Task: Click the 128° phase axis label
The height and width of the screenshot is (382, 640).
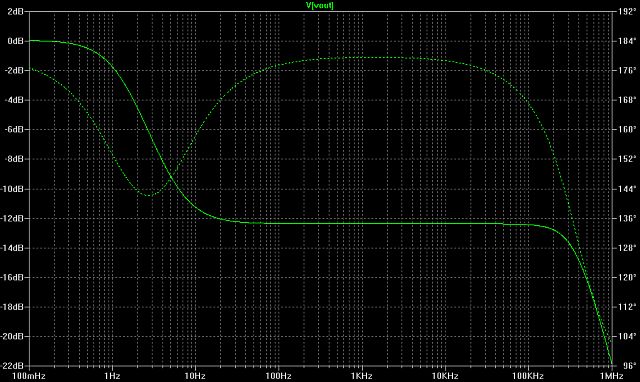Action: (627, 248)
